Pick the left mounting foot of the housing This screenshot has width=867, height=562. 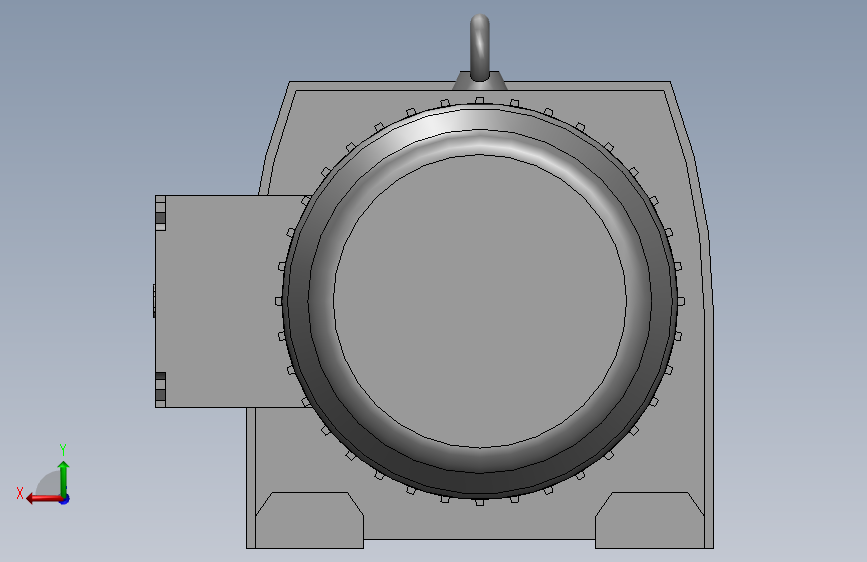click(x=310, y=520)
